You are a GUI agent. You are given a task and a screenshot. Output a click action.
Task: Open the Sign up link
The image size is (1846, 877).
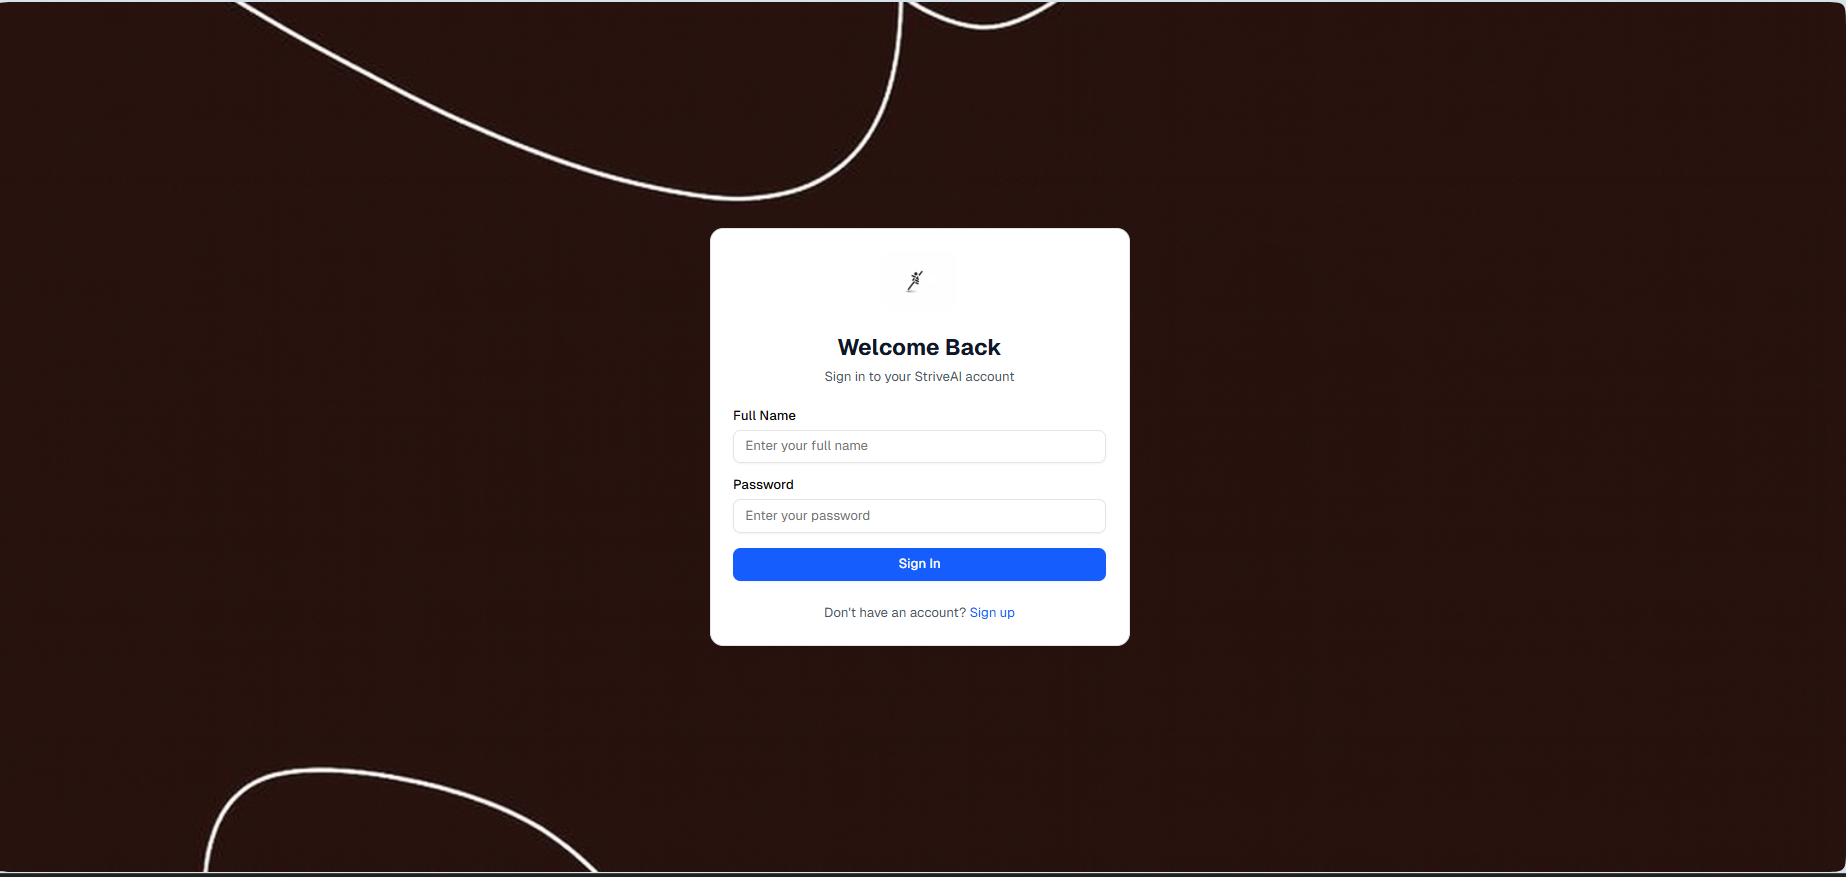coord(992,613)
